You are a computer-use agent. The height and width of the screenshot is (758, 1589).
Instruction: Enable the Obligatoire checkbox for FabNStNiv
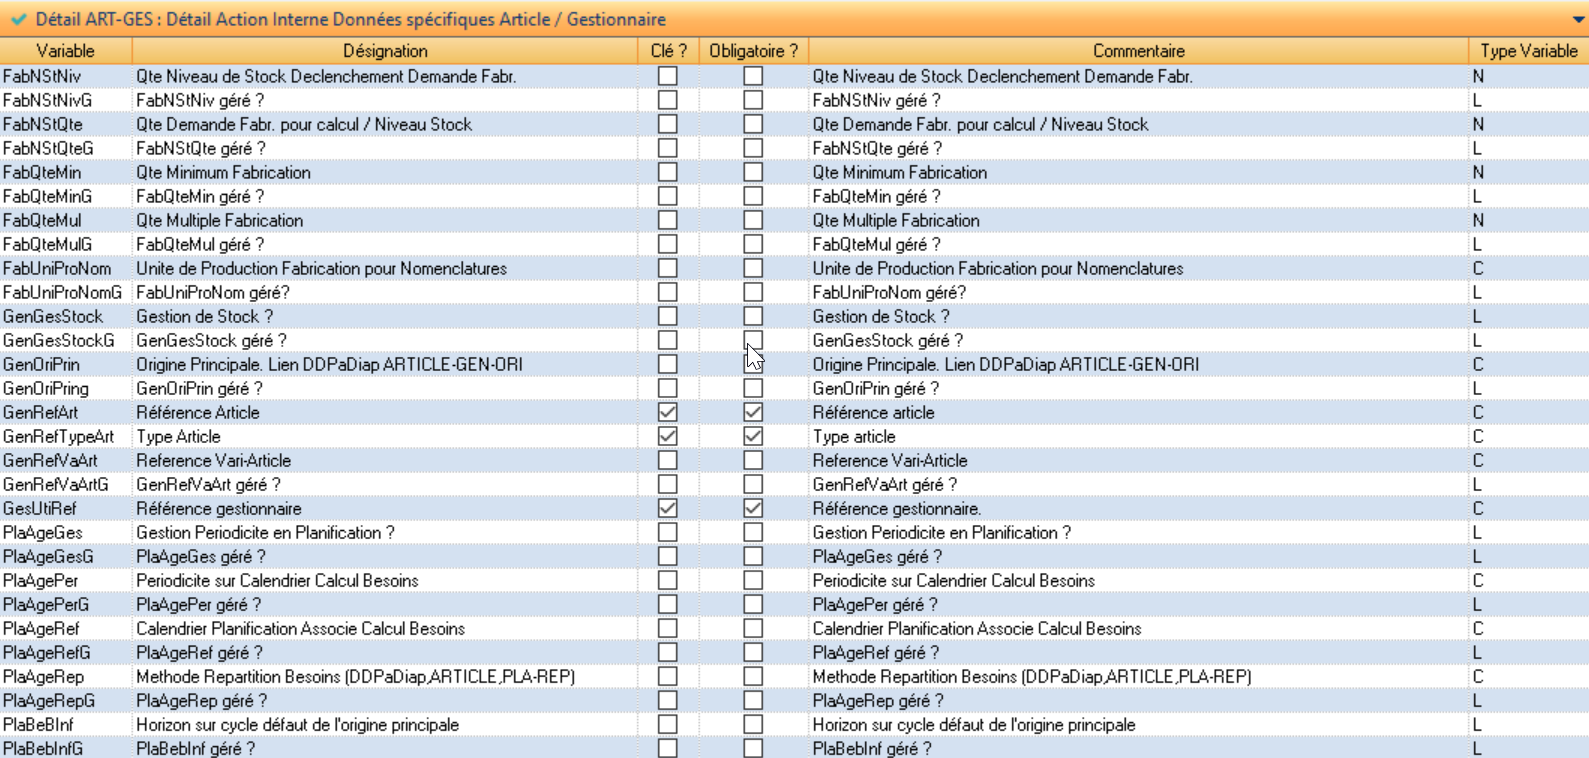[x=753, y=76]
